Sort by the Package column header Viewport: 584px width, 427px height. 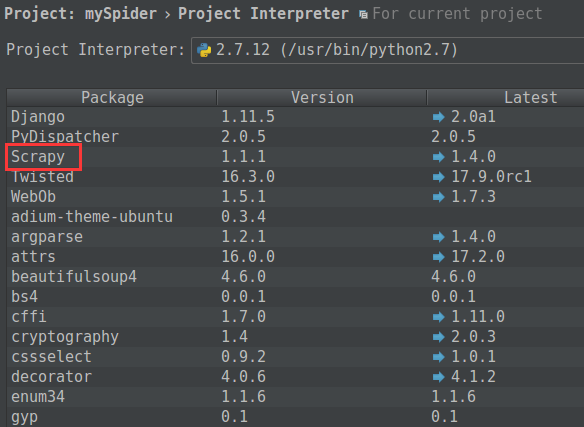point(112,98)
